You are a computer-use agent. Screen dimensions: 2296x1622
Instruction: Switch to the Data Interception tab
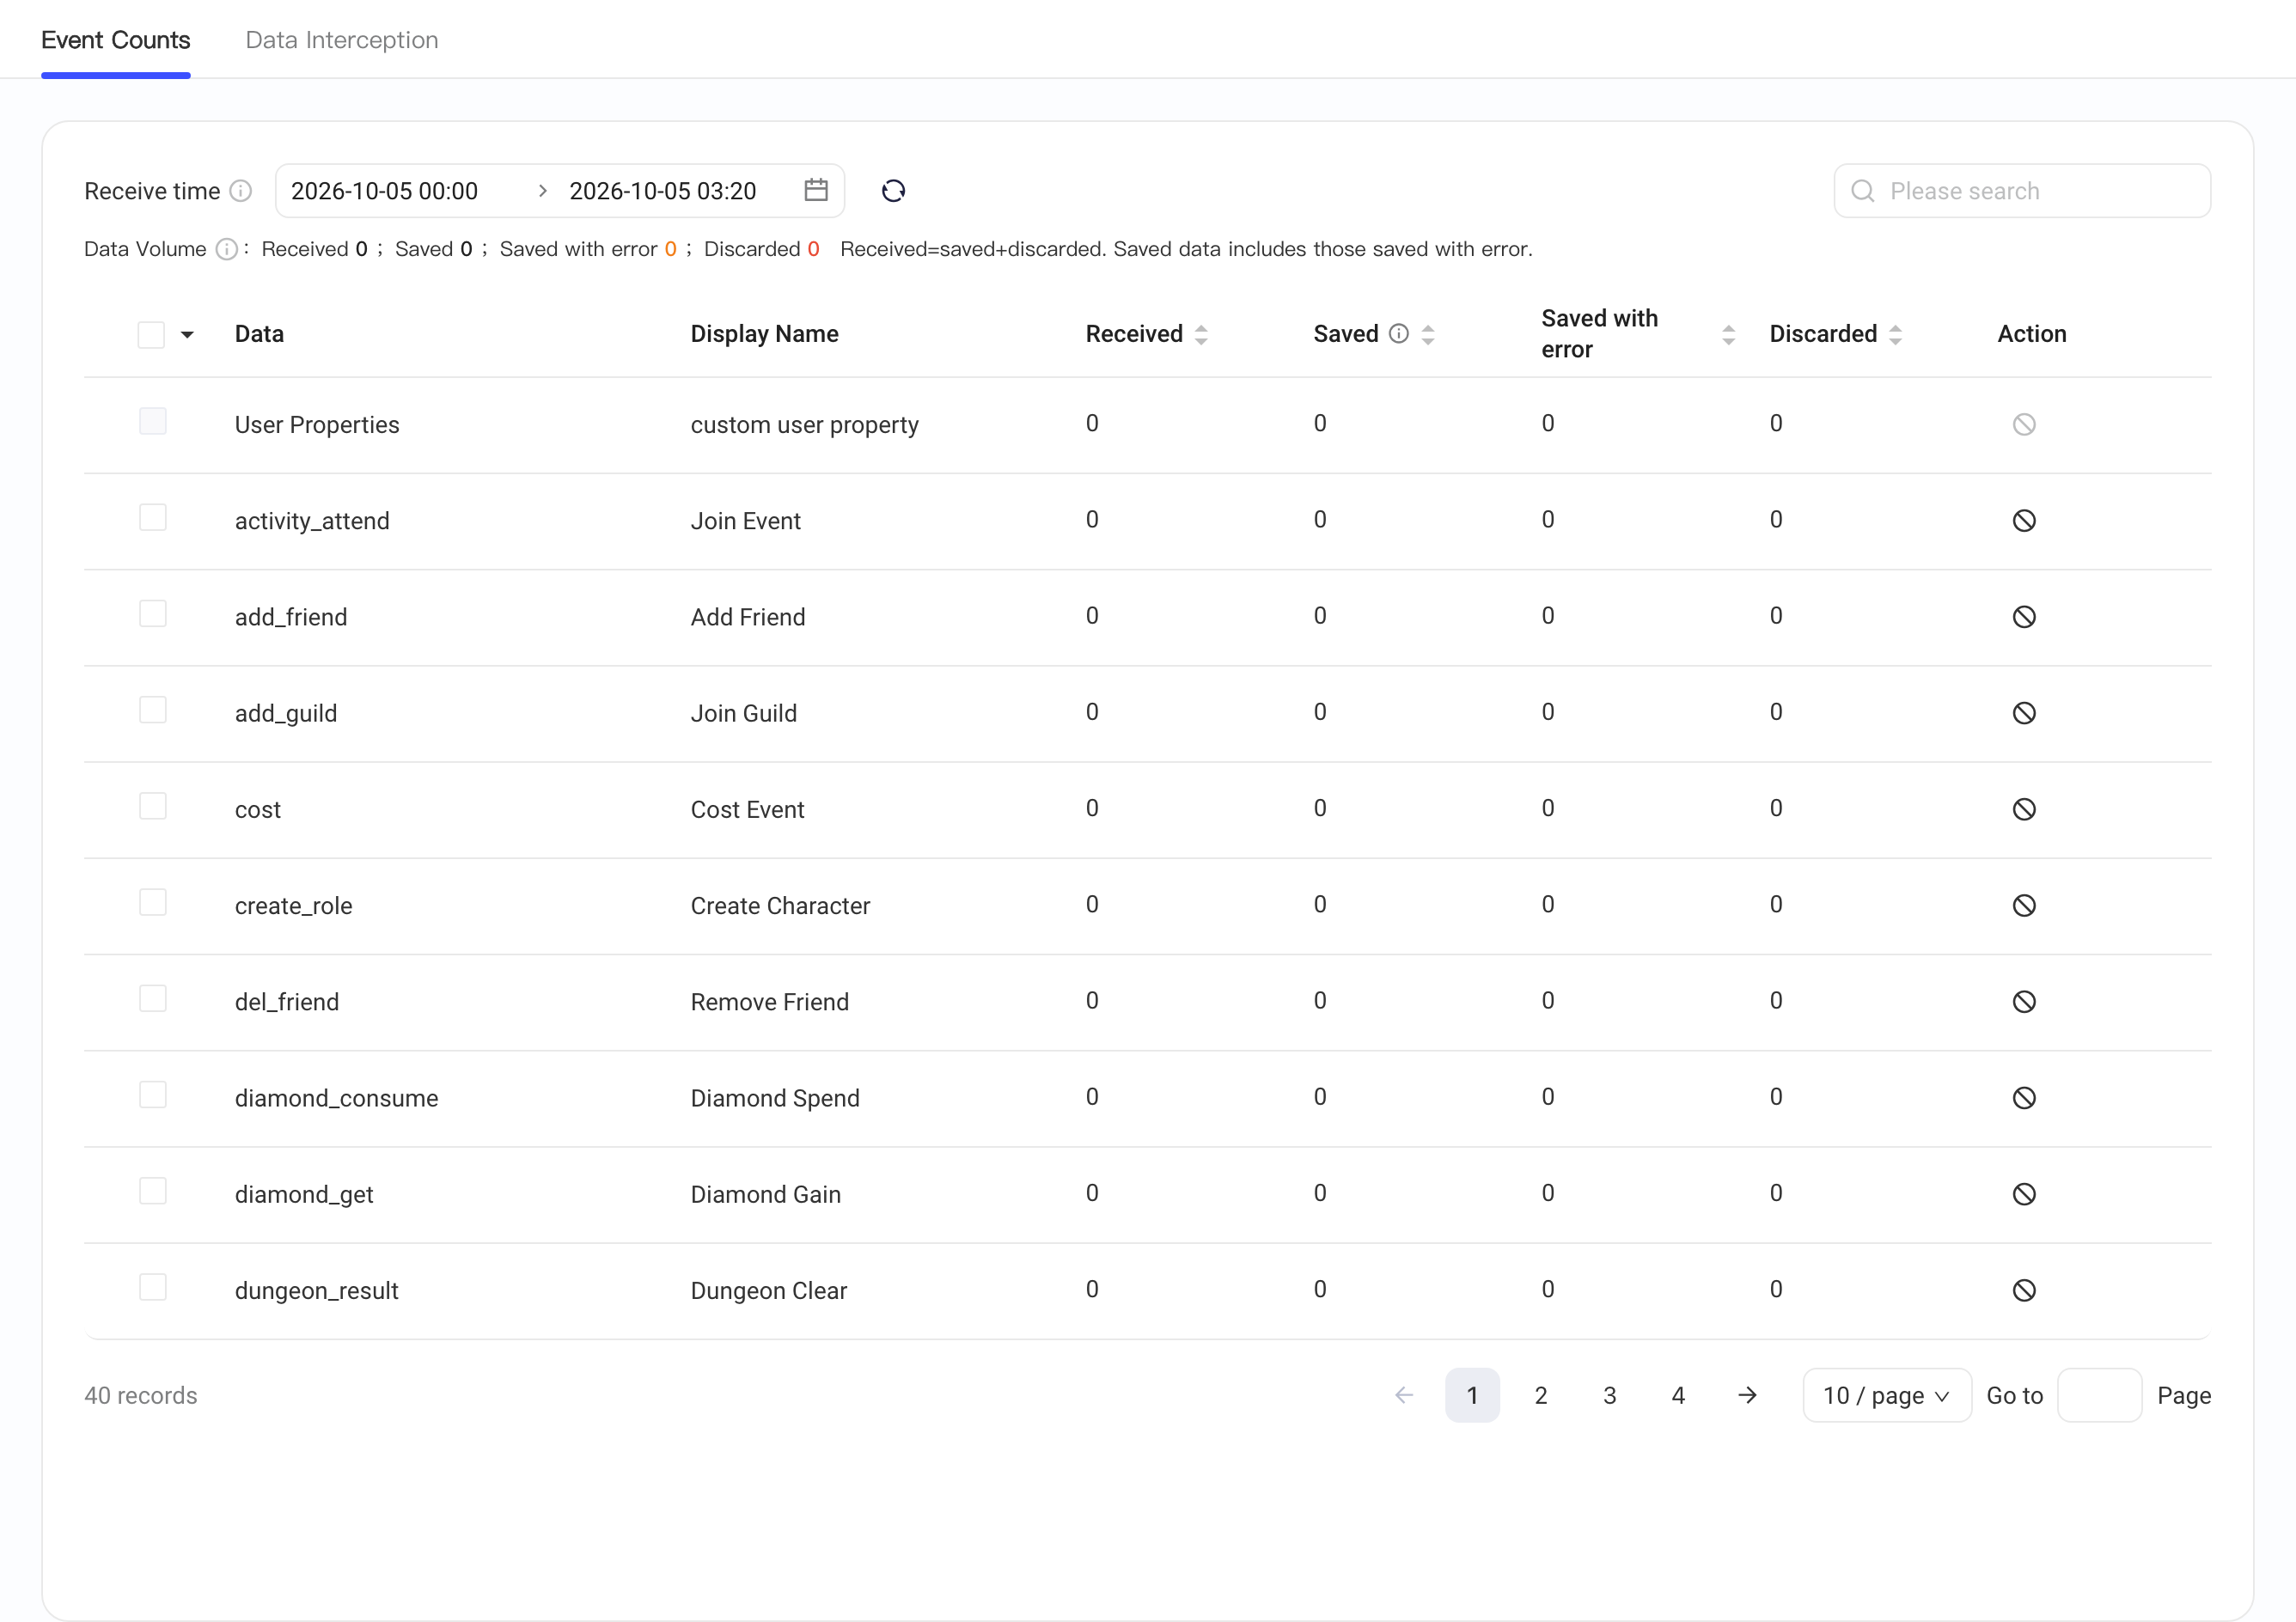[342, 40]
